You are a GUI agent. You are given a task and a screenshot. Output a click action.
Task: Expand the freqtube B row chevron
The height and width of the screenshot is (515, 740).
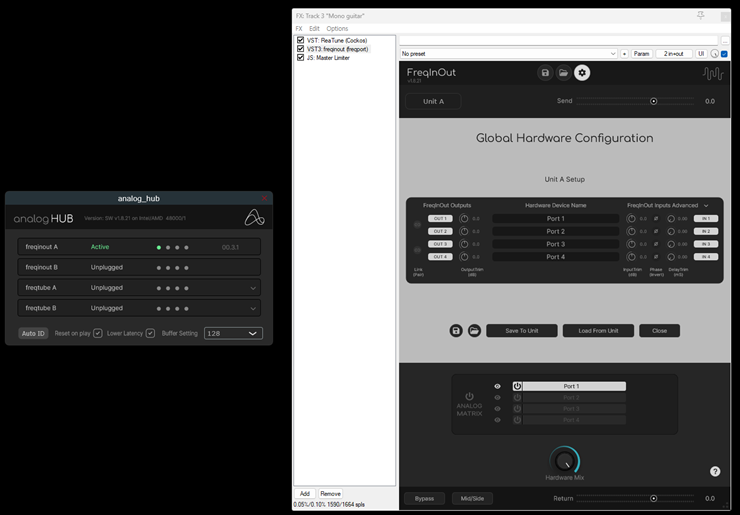pos(253,308)
